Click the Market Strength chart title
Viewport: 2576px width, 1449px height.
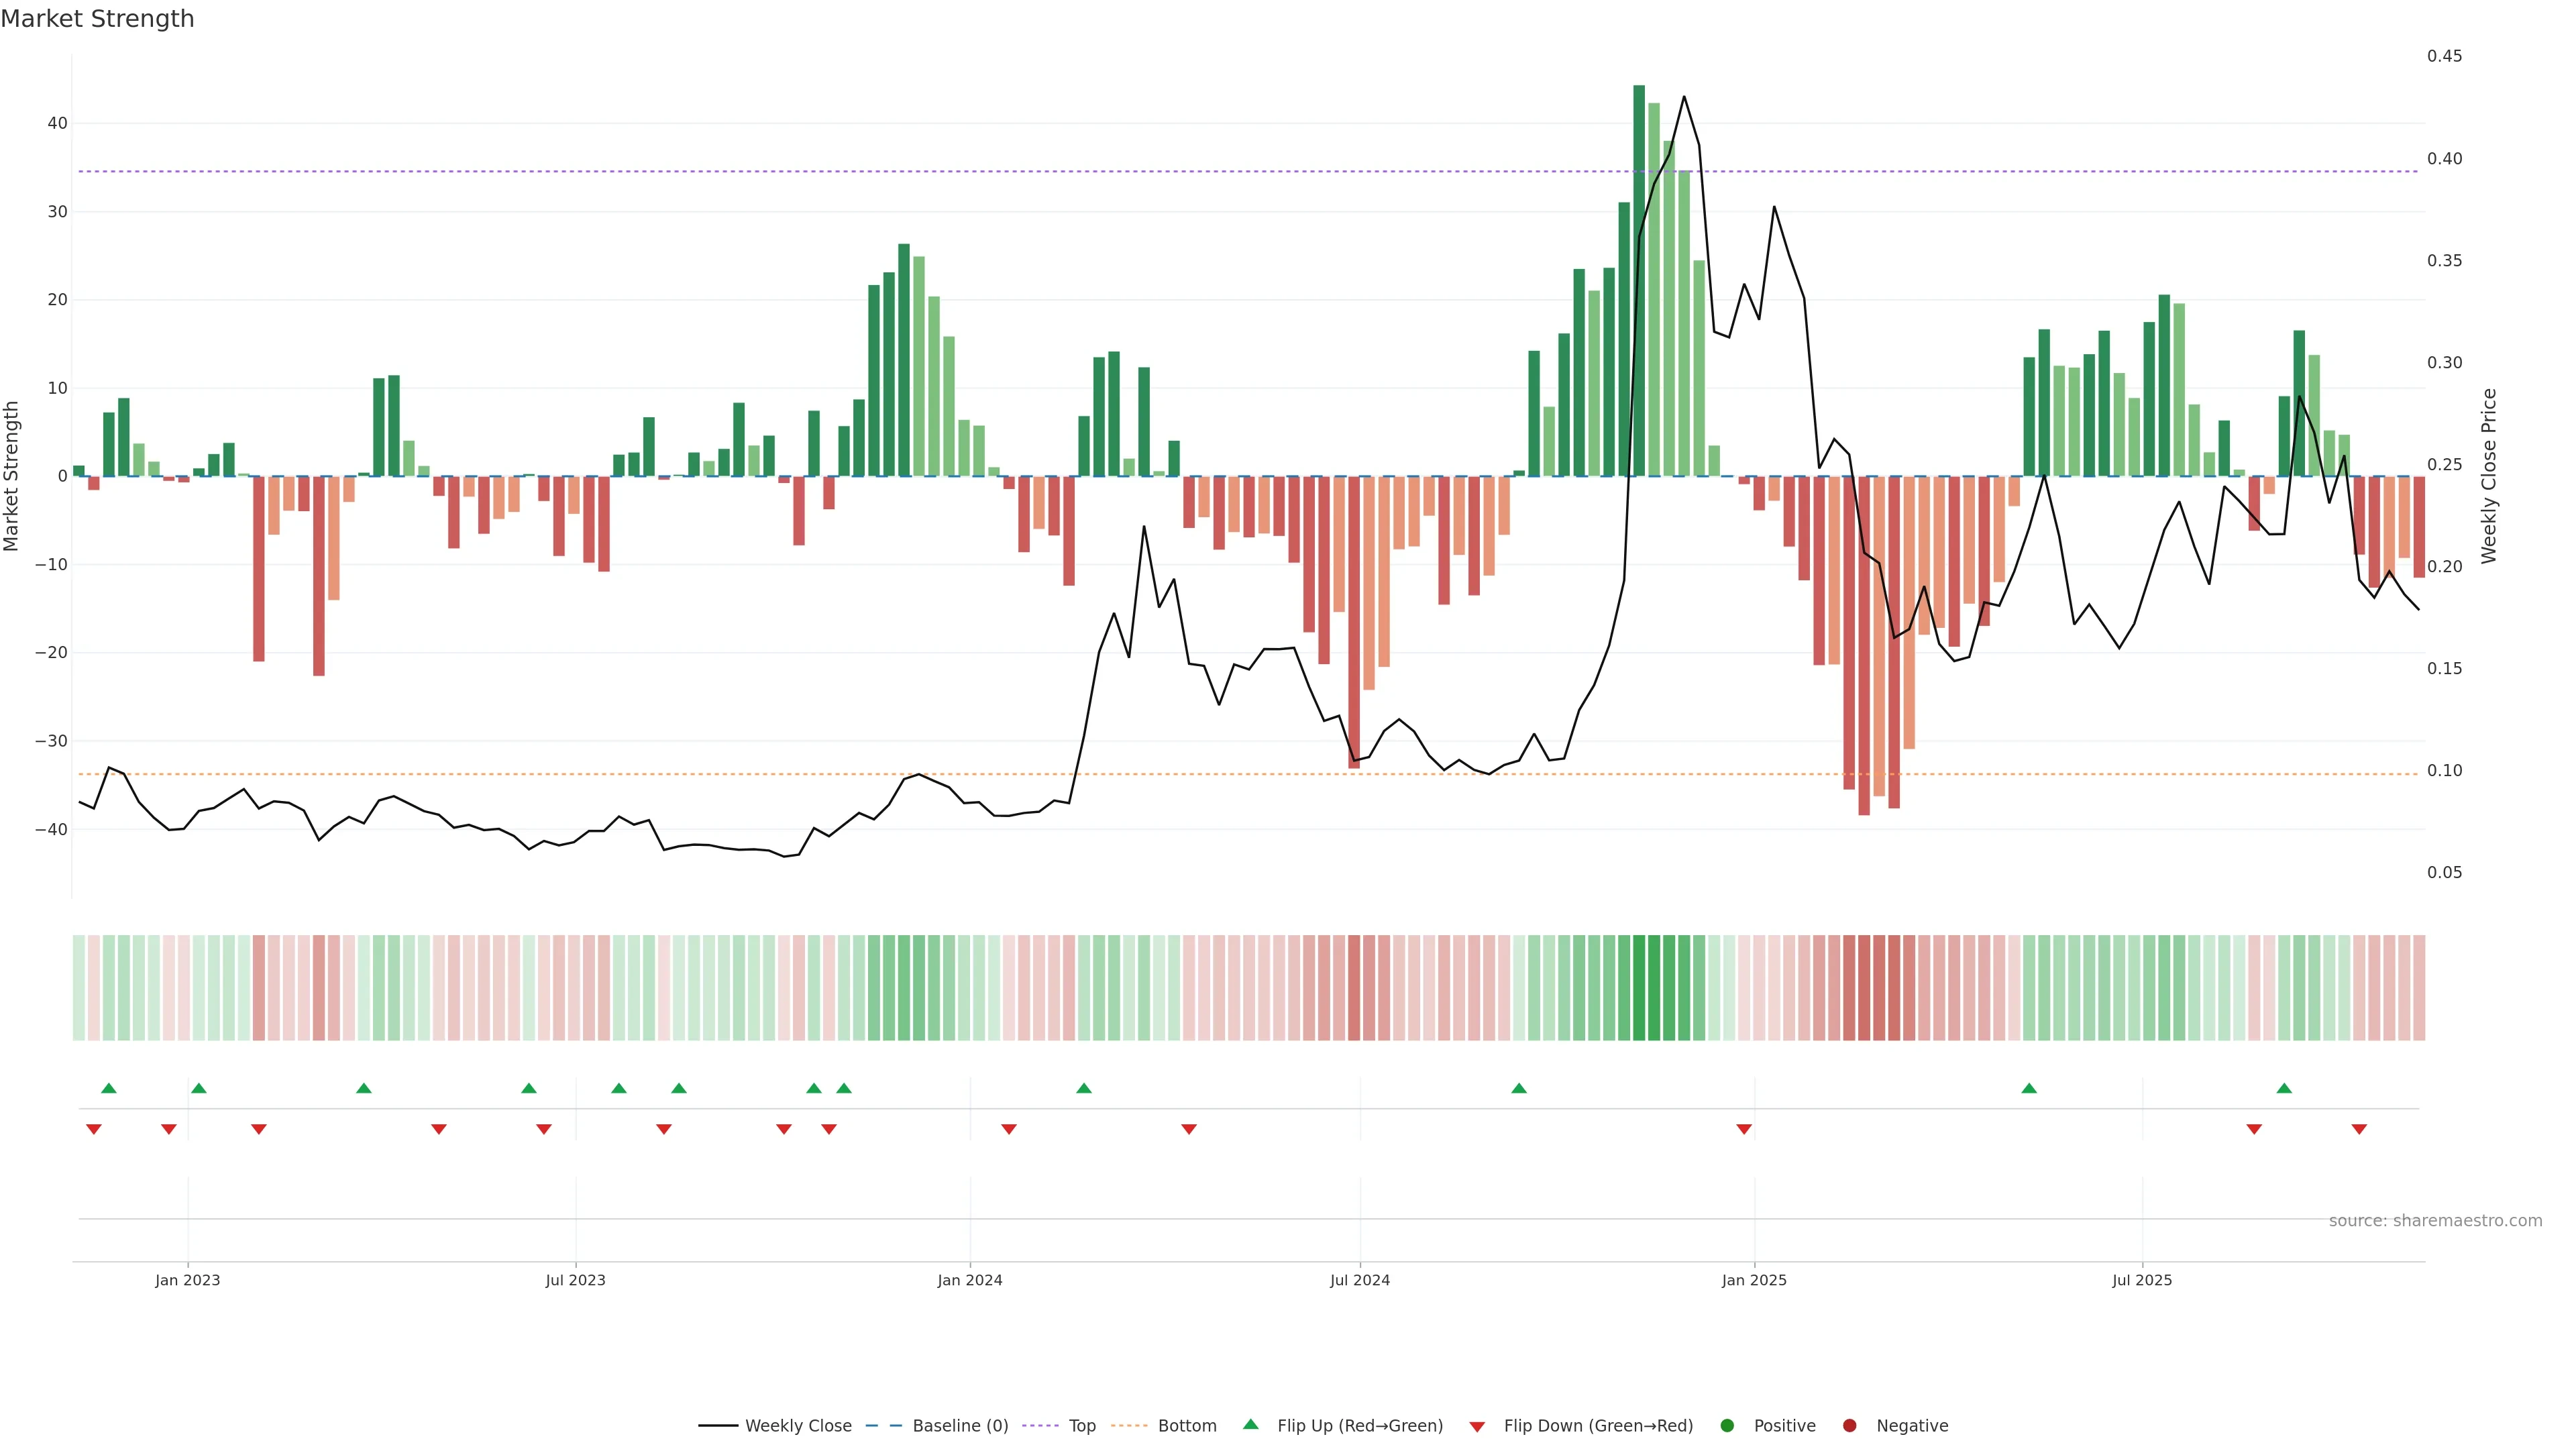(x=97, y=19)
